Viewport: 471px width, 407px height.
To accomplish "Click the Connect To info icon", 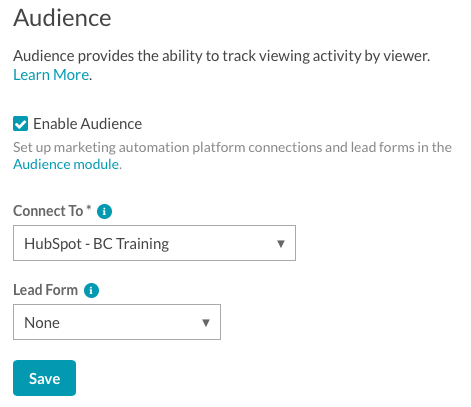I will coord(104,211).
